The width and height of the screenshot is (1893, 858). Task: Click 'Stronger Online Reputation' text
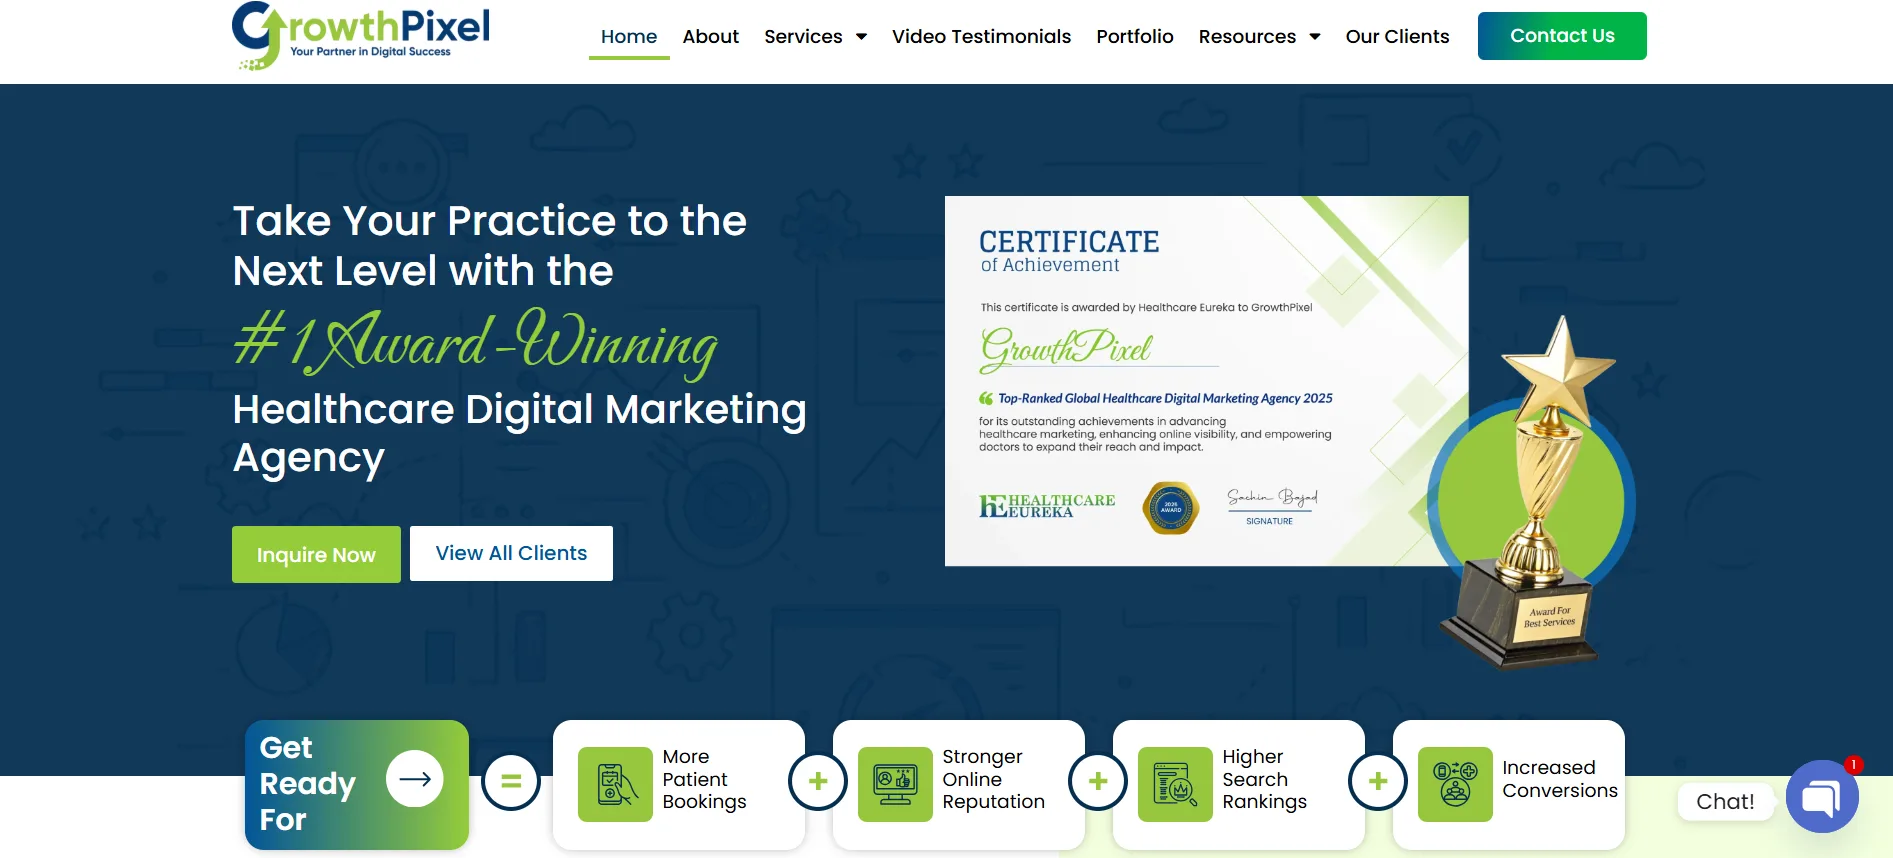[993, 779]
